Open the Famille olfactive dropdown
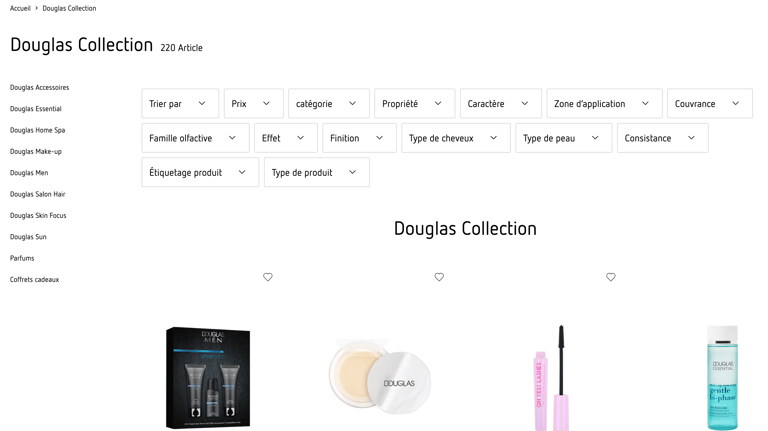 point(195,138)
